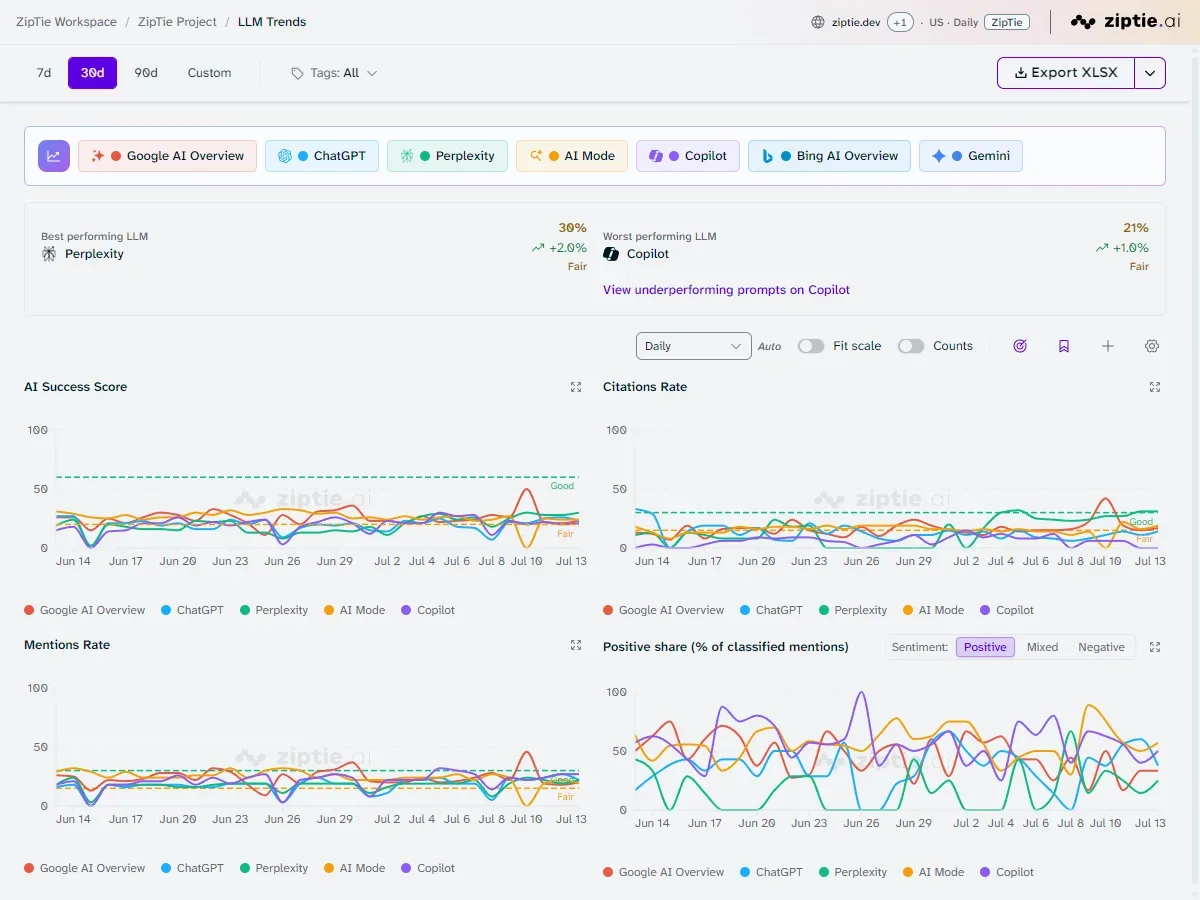Click the bookmark icon in chart toolbar
This screenshot has height=900, width=1200.
[x=1064, y=346]
